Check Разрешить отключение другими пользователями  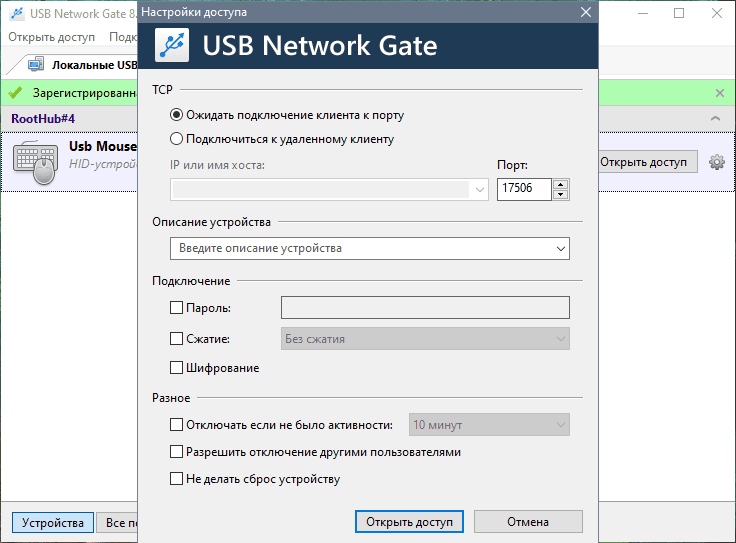[x=177, y=452]
